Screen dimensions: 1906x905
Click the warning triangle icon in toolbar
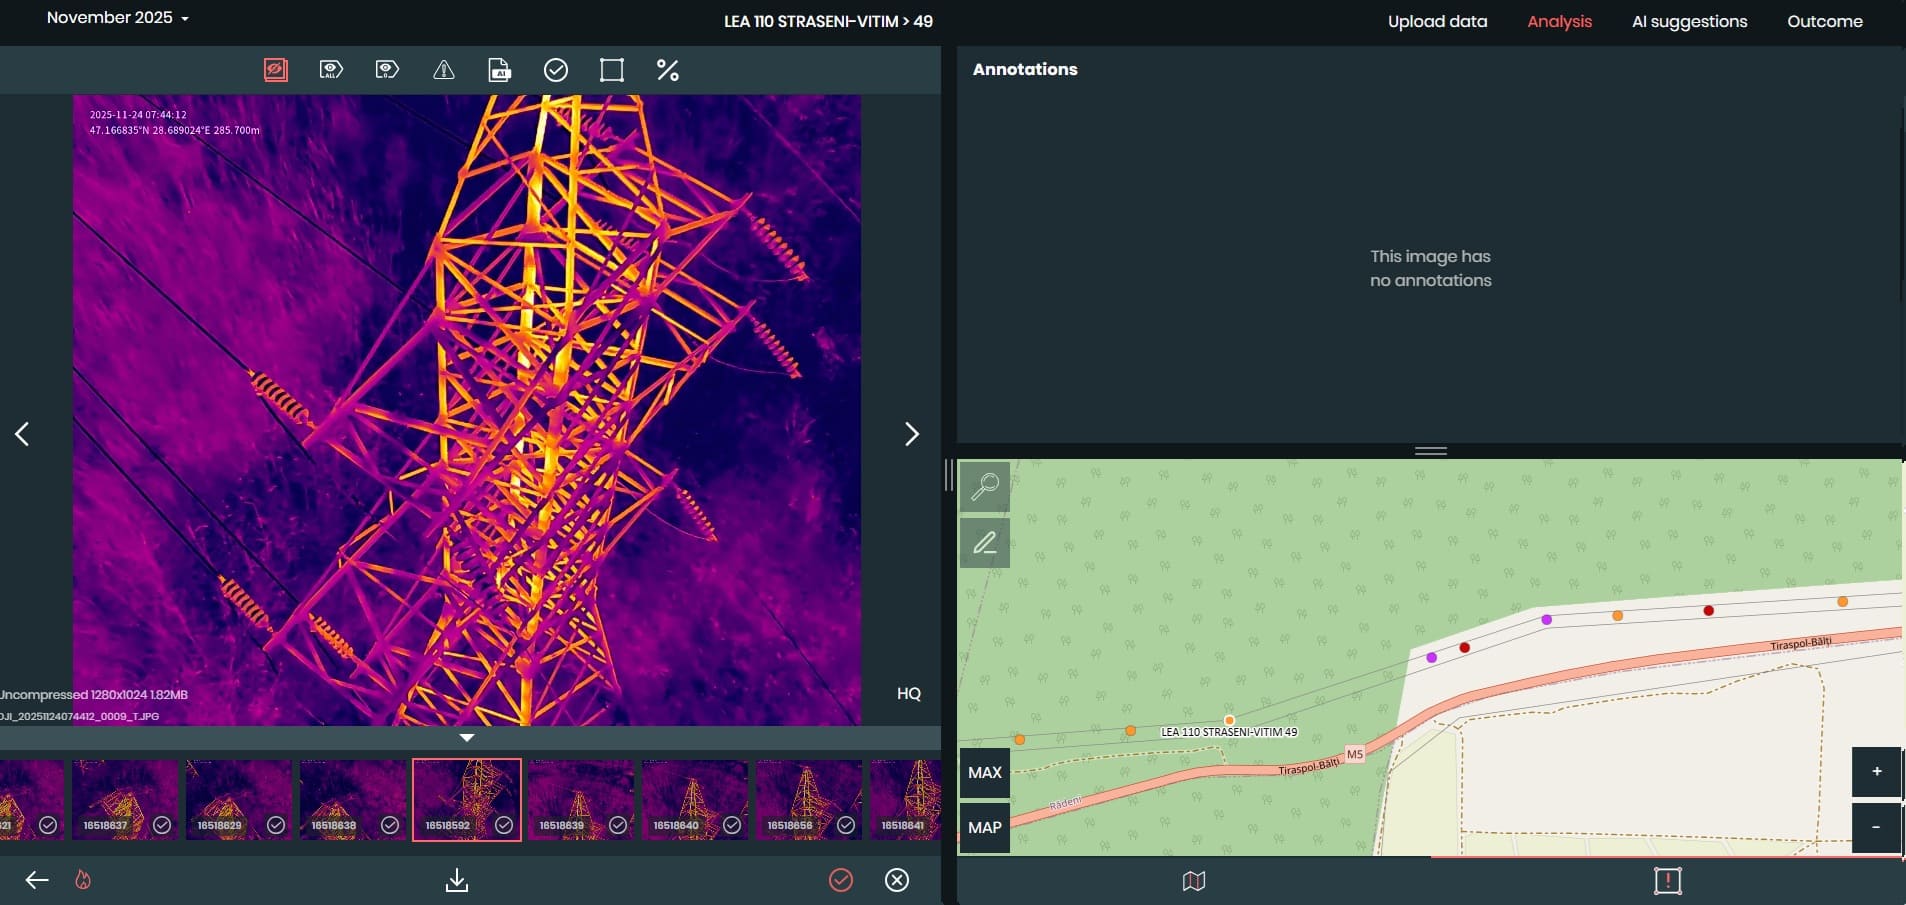coord(443,70)
